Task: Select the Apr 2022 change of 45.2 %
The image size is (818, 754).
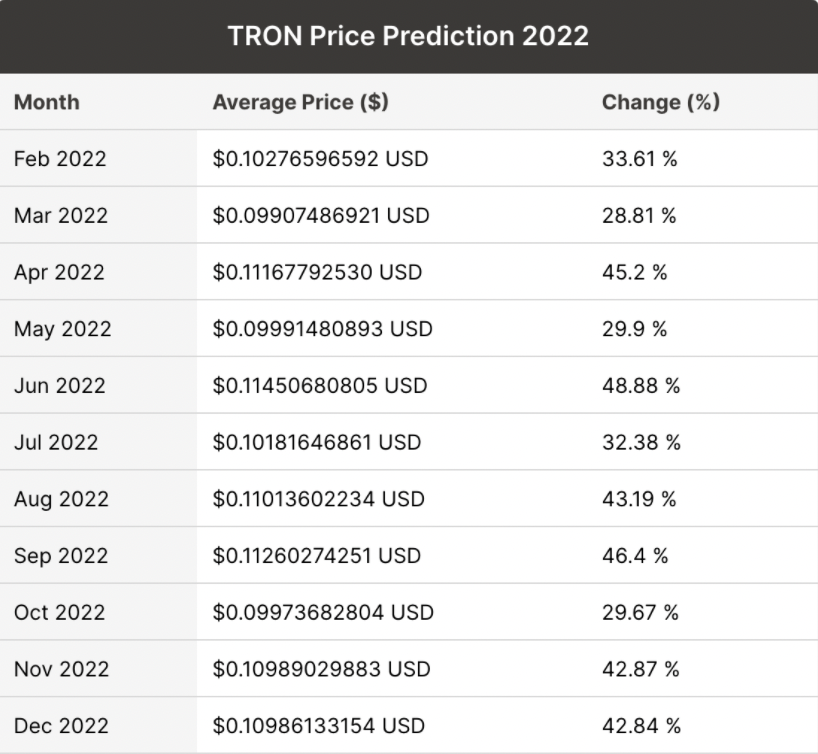Action: 634,272
